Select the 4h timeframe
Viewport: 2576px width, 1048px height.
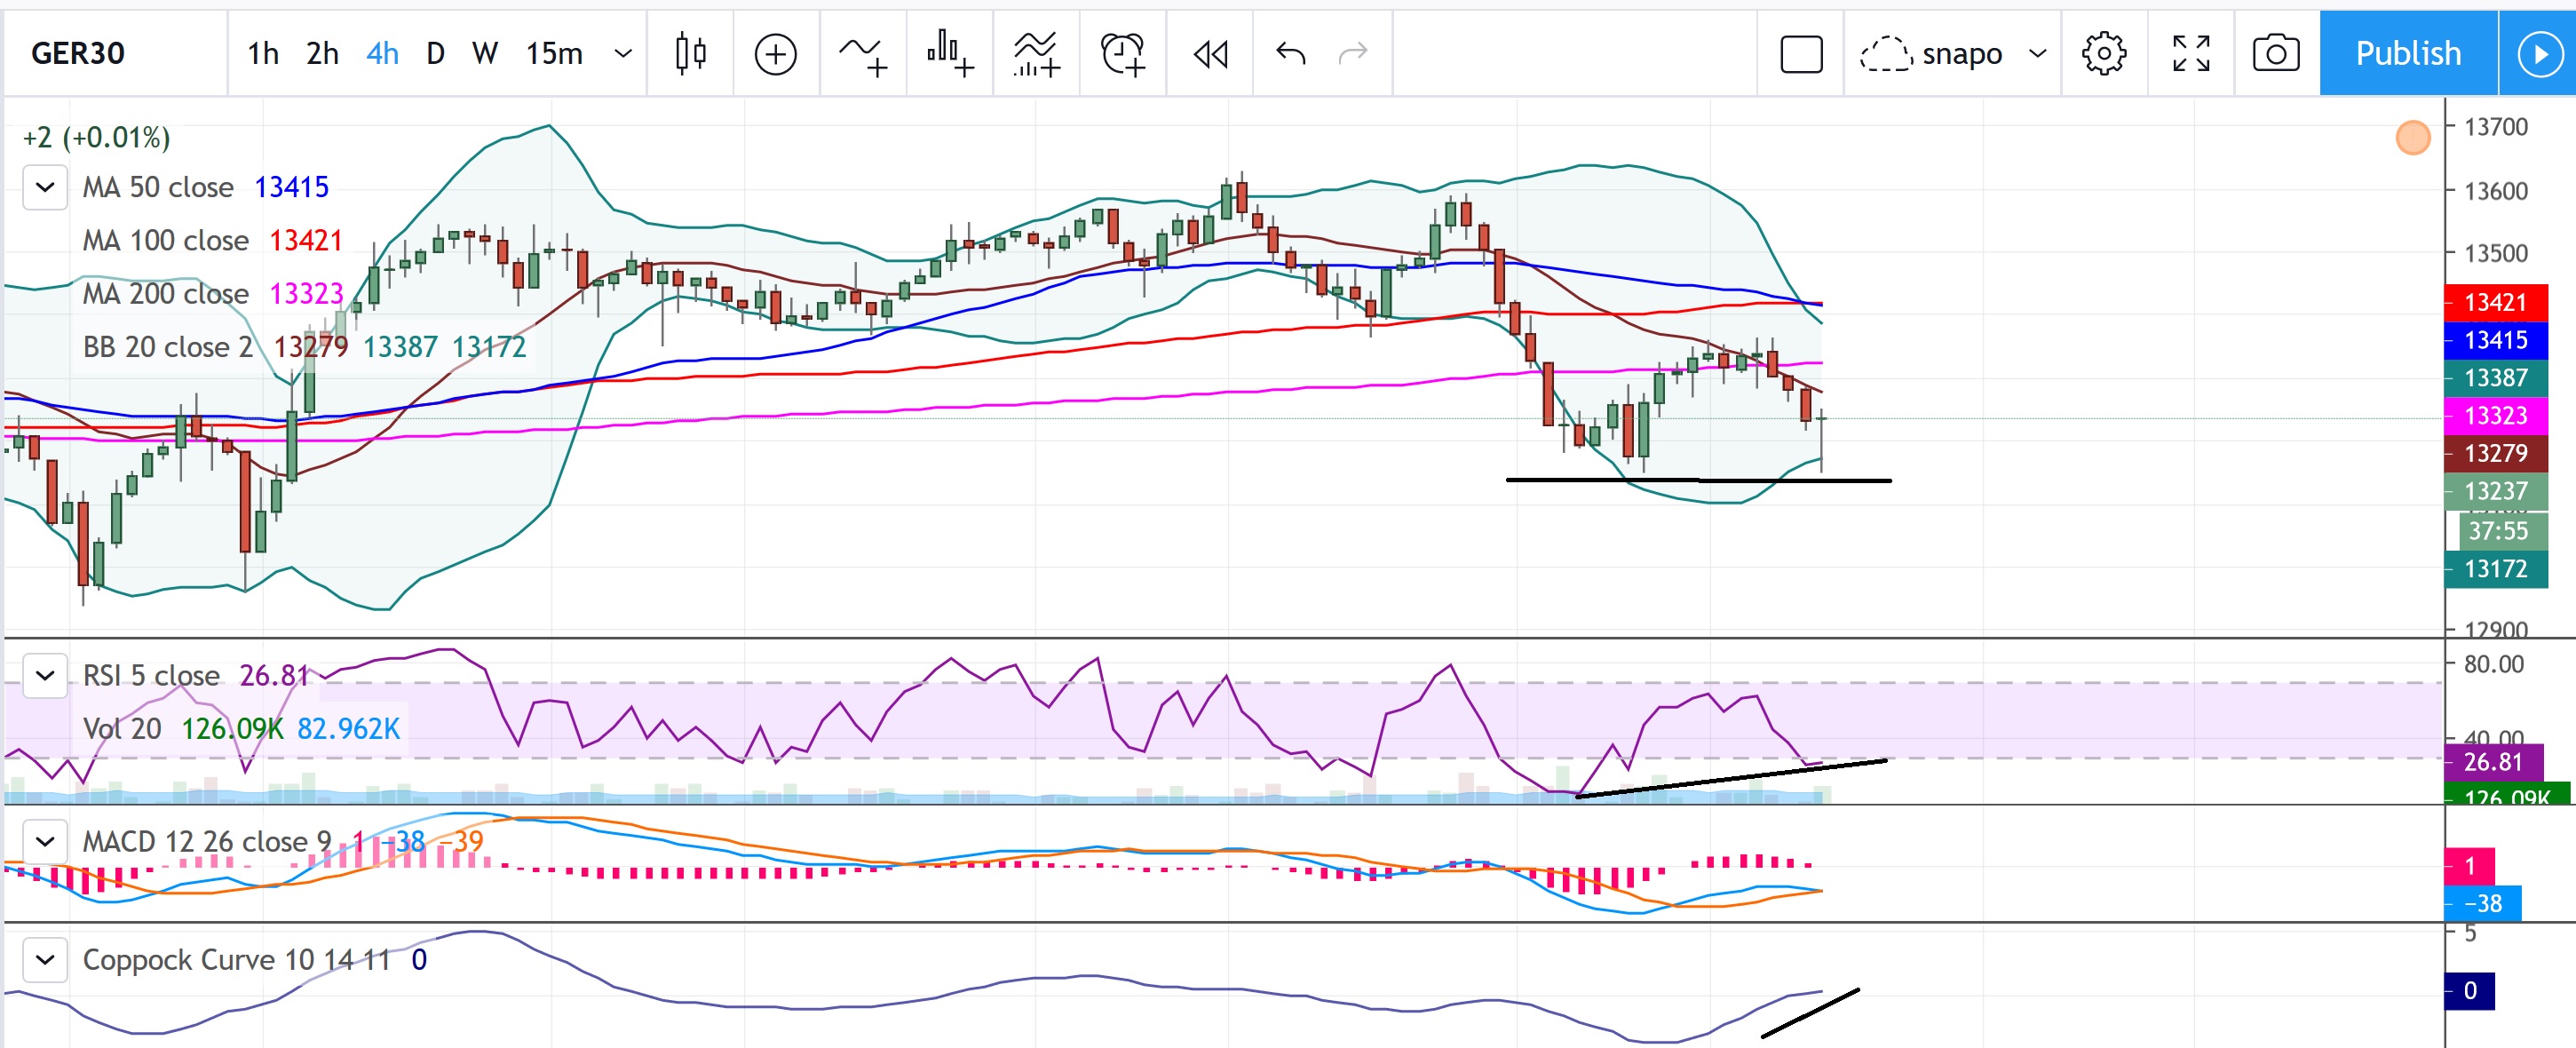pyautogui.click(x=382, y=53)
